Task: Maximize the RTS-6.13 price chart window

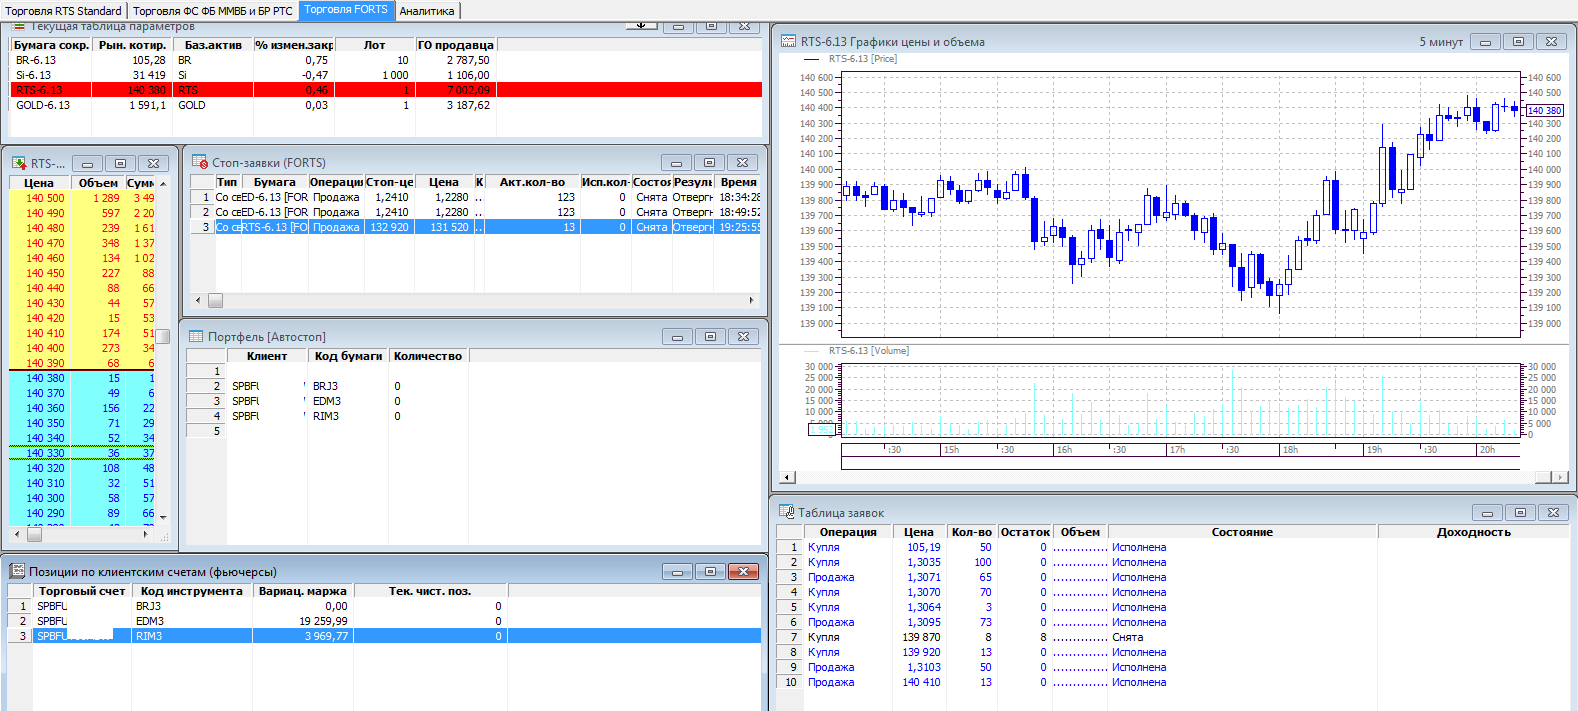Action: tap(1518, 42)
